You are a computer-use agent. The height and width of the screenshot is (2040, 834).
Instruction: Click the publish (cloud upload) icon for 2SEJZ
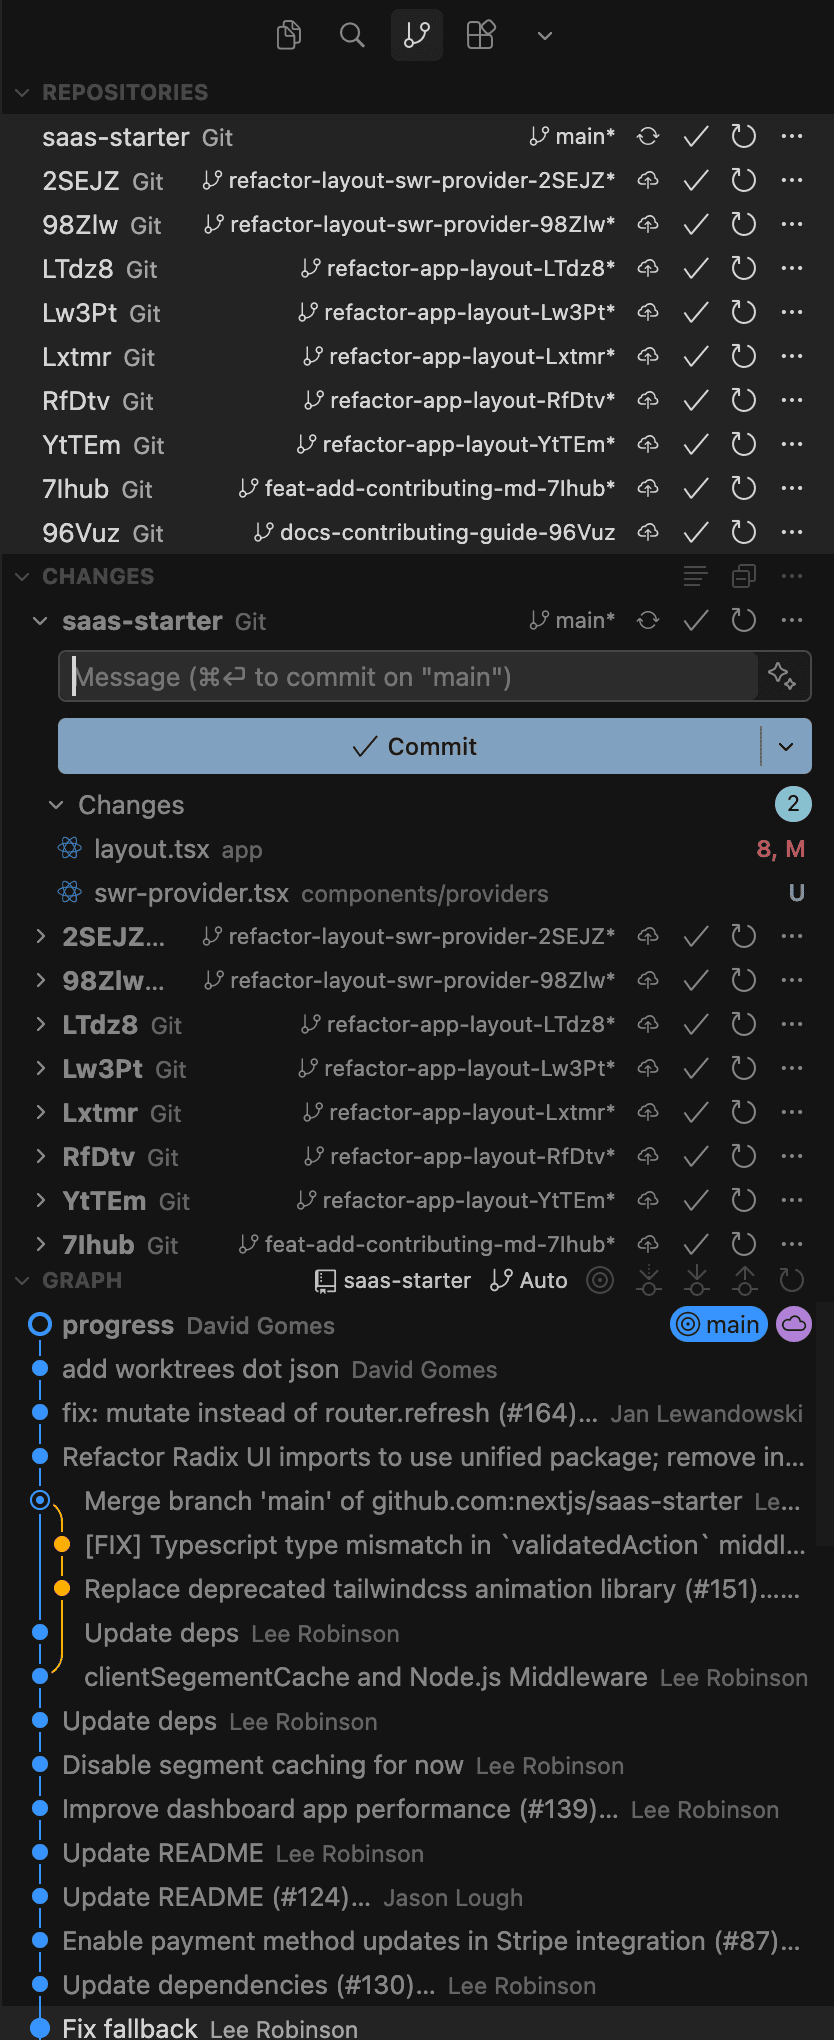(x=647, y=181)
